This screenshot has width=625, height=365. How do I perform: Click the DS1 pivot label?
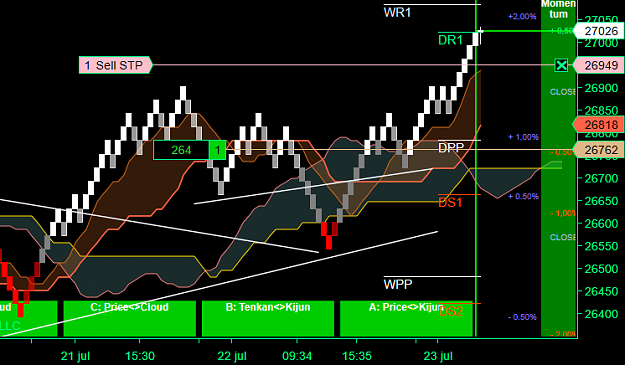point(450,202)
